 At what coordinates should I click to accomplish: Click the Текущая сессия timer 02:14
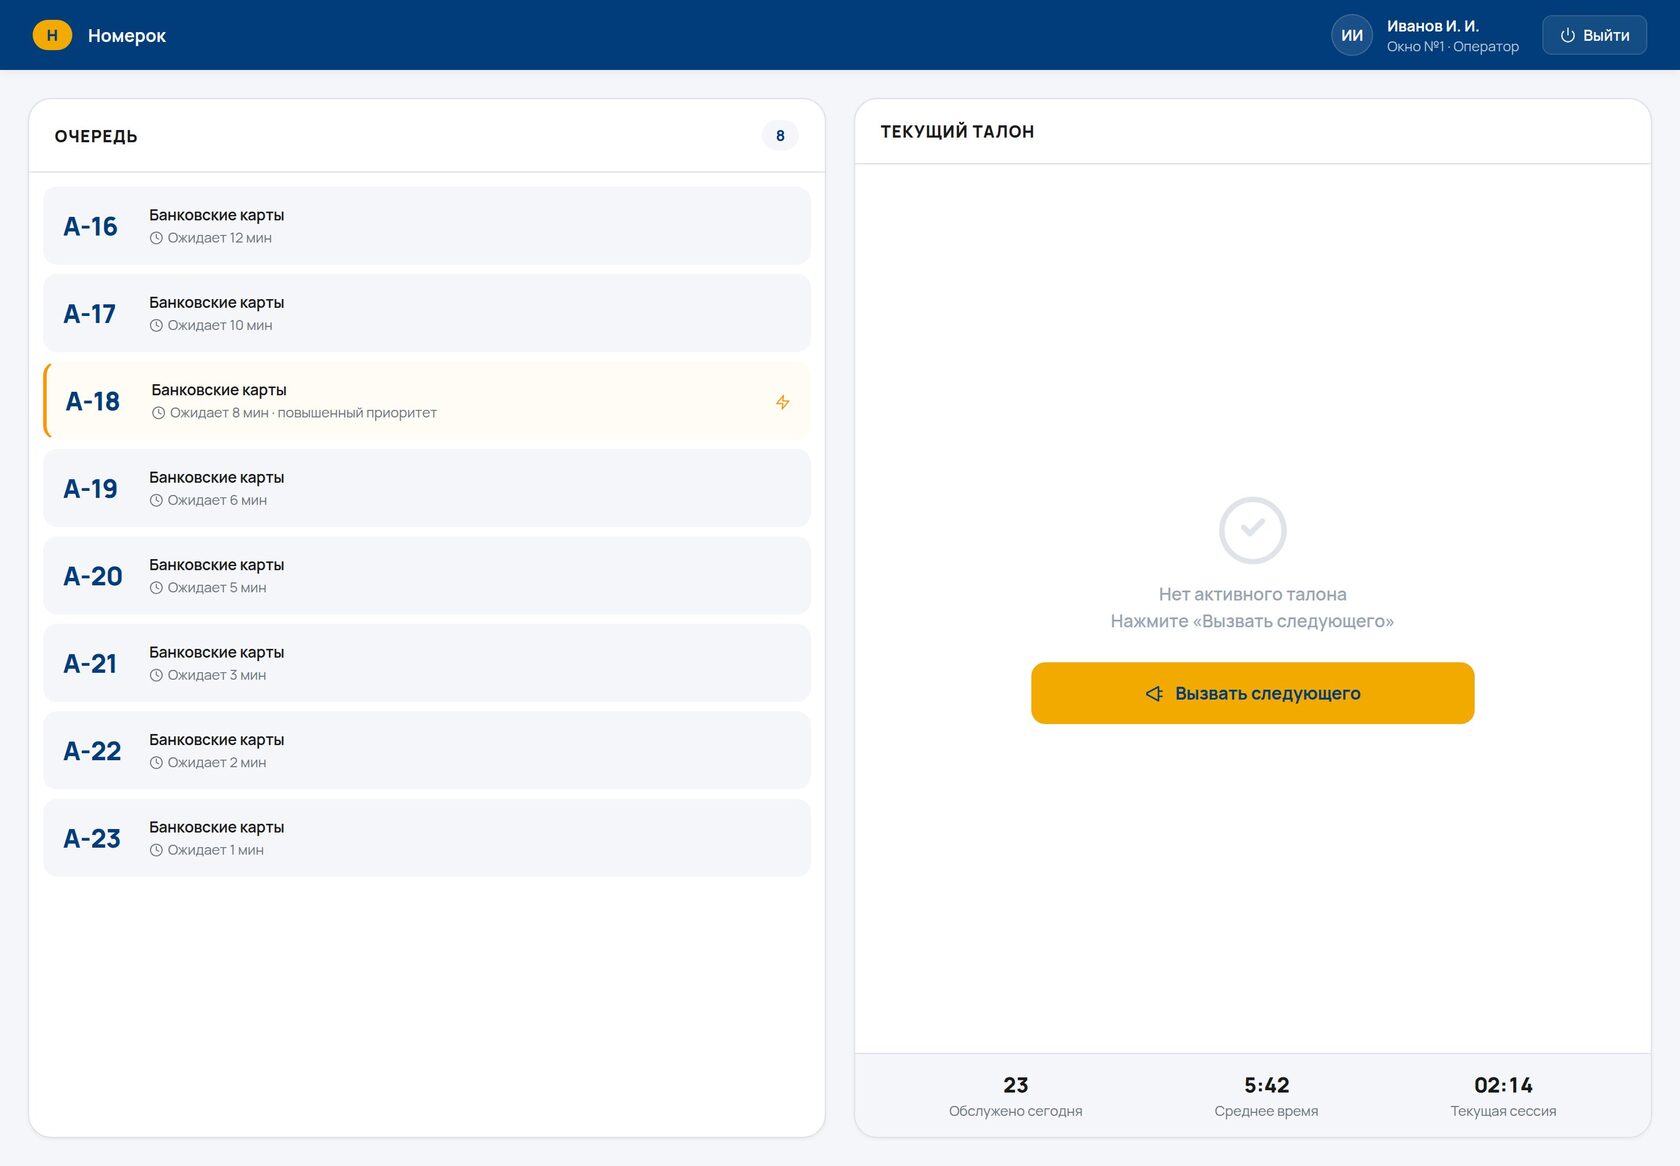pos(1503,1096)
